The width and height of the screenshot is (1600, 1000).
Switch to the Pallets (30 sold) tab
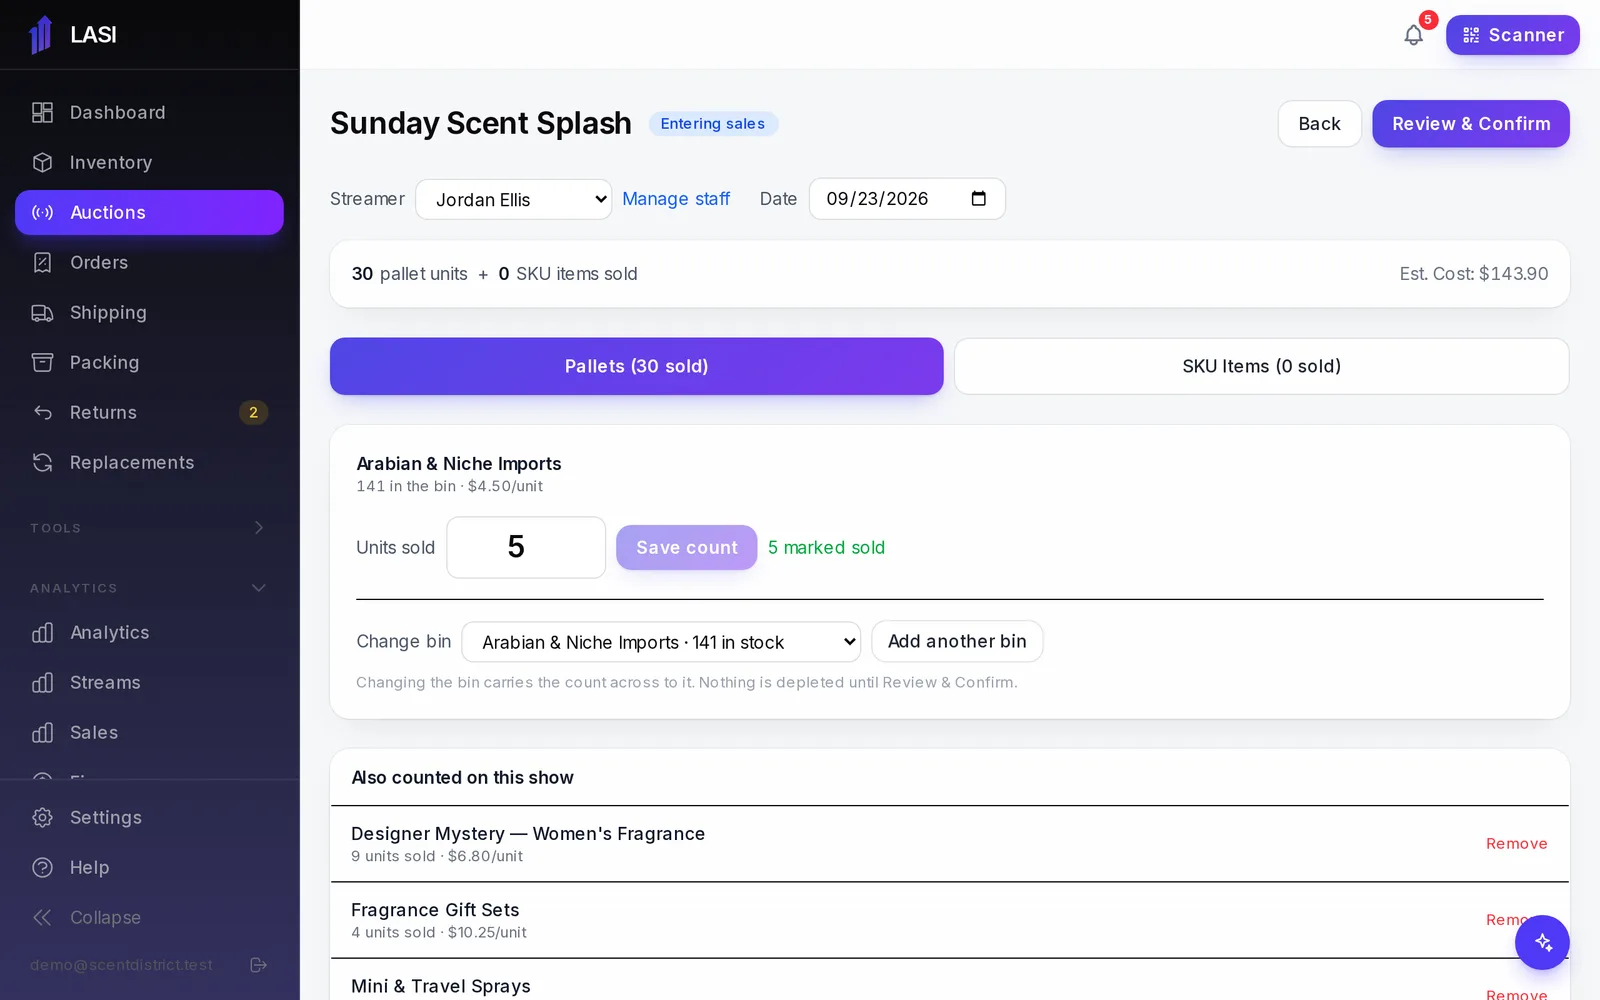coord(636,366)
